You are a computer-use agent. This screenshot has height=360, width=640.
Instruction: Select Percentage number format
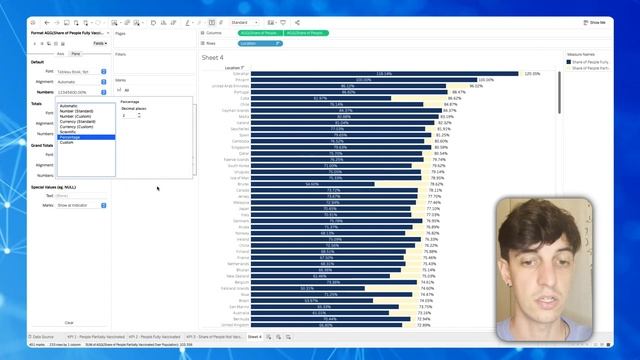[x=86, y=138]
